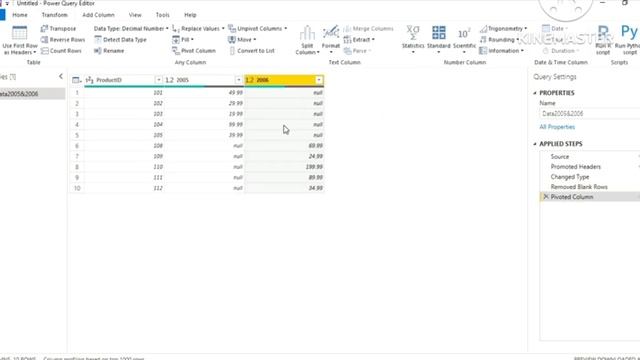Image resolution: width=640 pixels, height=360 pixels.
Task: Open 2006 column filter dropdown
Action: click(x=319, y=80)
